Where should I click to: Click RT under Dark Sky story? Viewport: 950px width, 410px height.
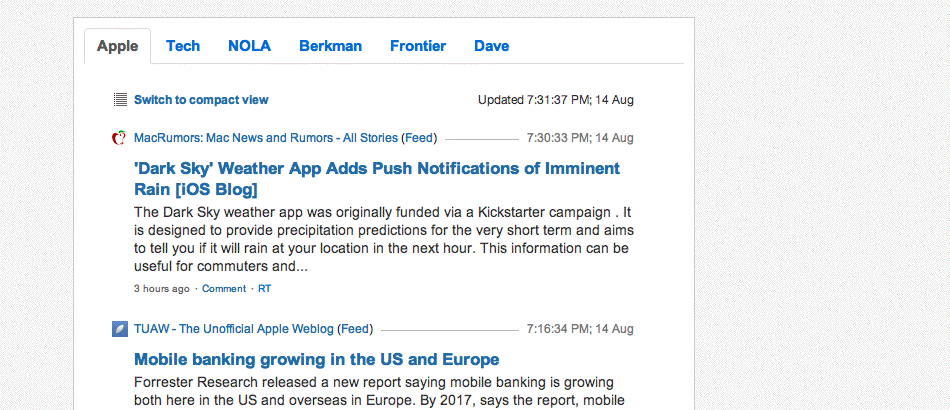[265, 289]
